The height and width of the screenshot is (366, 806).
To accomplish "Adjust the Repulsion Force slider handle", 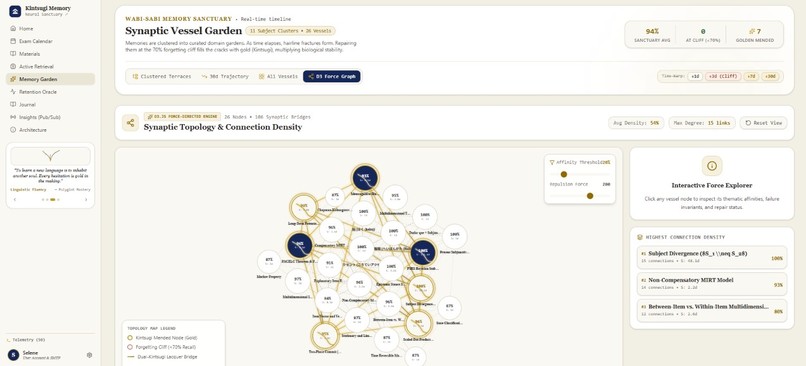I will pos(590,196).
